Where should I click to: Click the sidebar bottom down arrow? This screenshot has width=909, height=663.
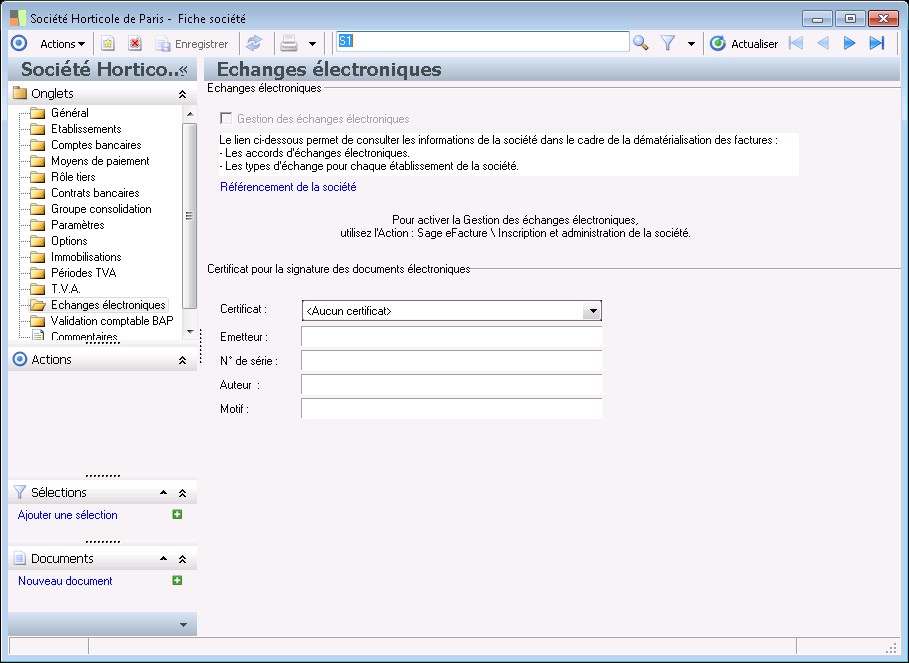(183, 625)
